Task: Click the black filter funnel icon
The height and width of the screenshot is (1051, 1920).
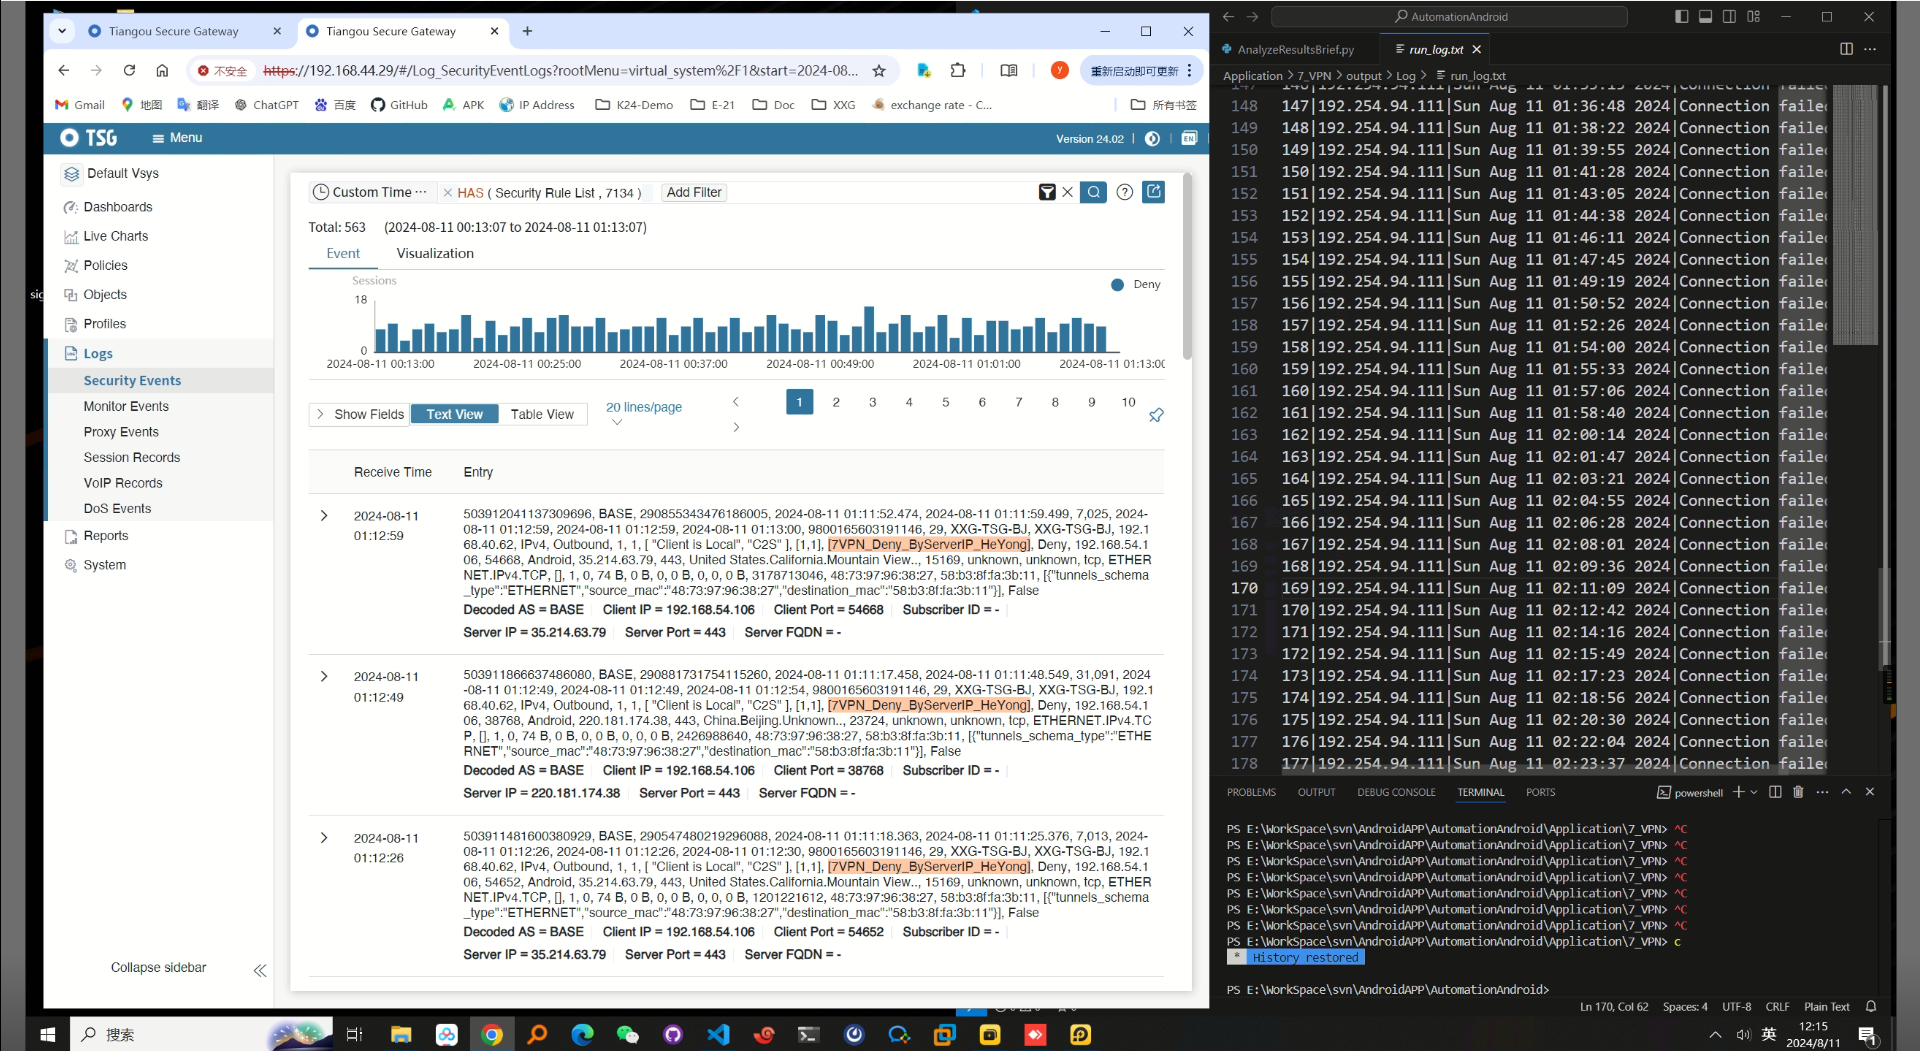Action: point(1047,192)
